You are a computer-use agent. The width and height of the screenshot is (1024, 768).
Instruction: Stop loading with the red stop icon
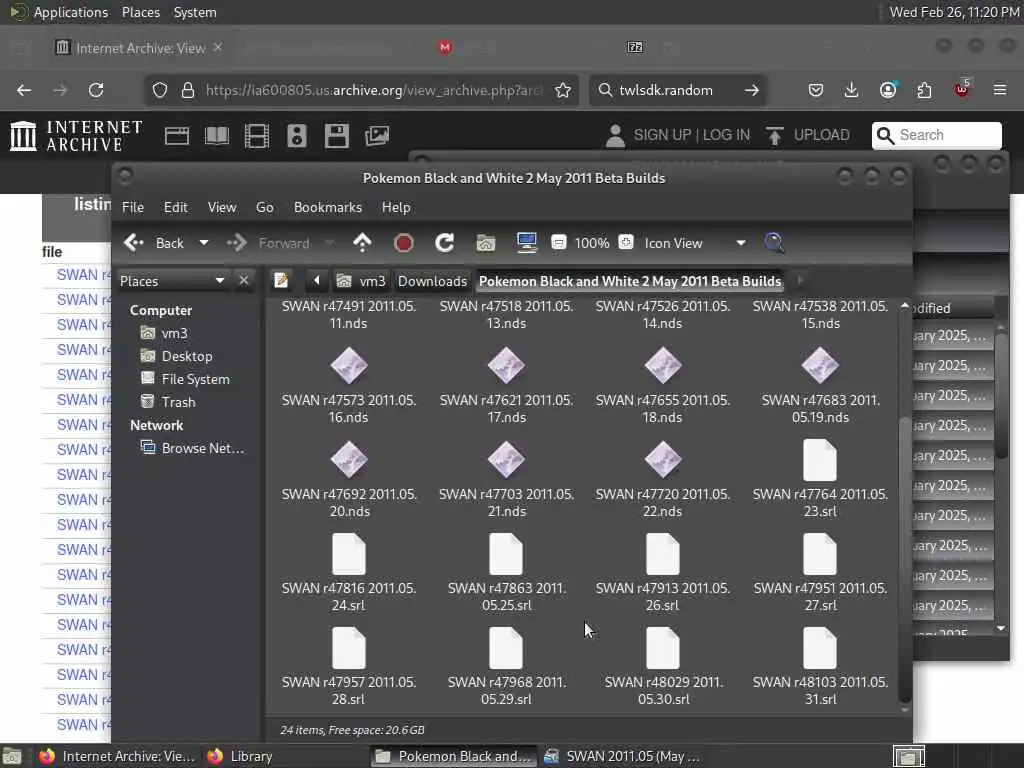(x=404, y=243)
